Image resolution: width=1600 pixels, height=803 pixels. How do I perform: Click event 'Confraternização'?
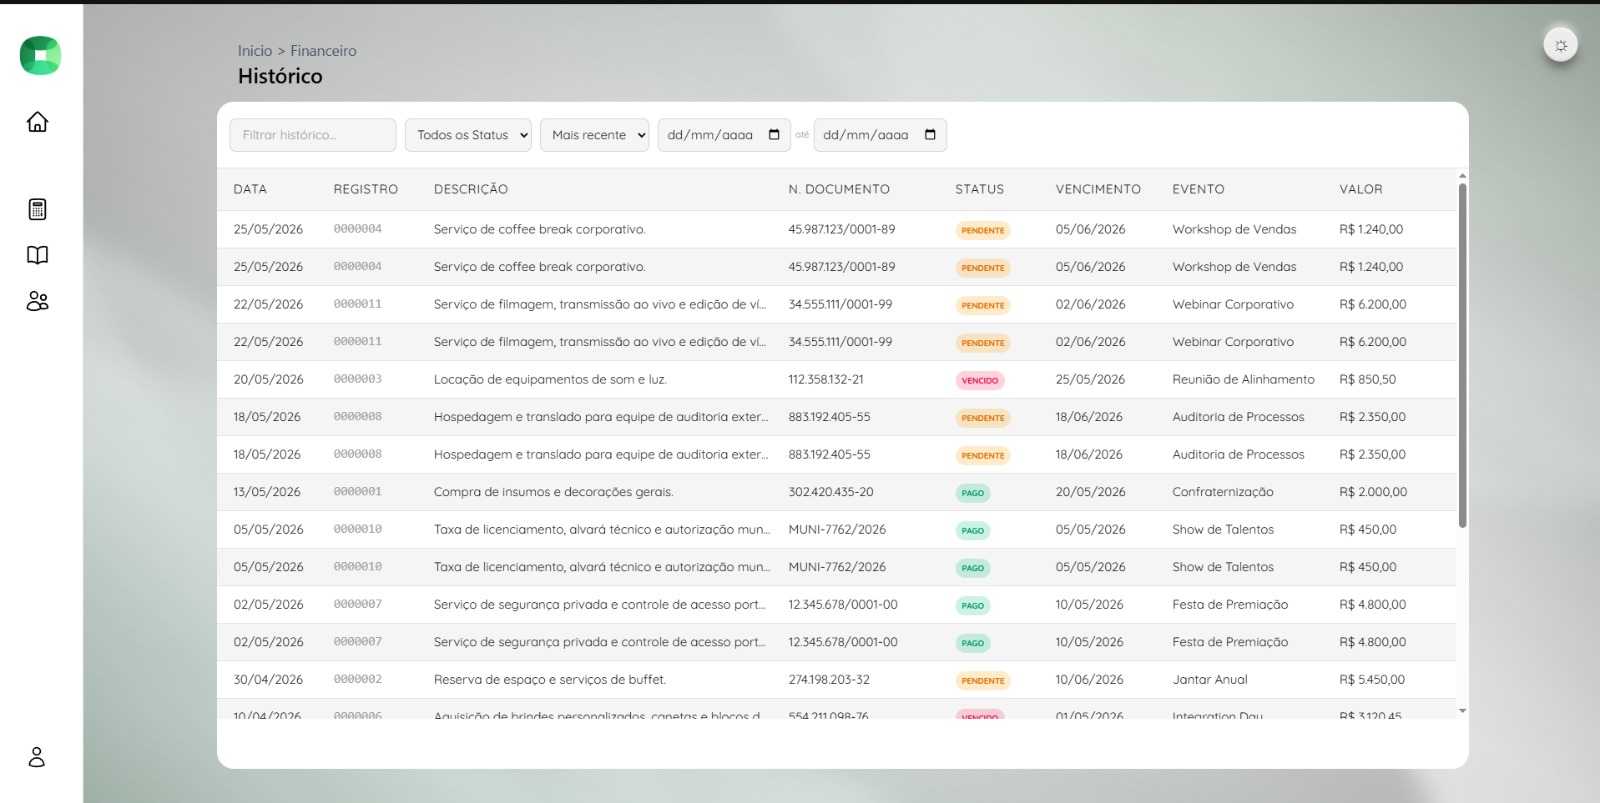coord(1222,492)
